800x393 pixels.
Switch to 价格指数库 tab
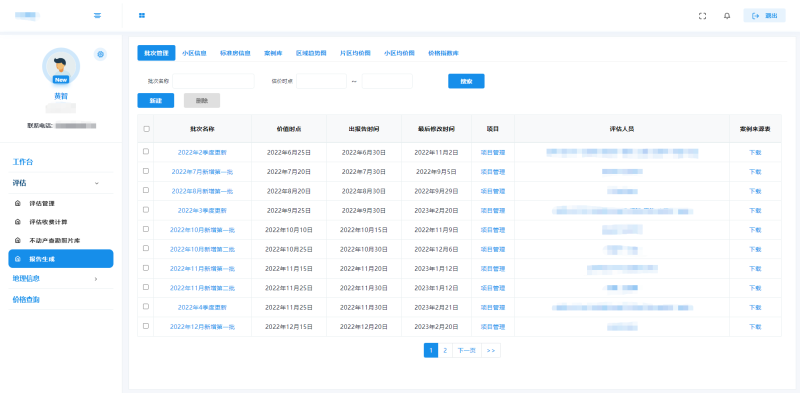443,53
